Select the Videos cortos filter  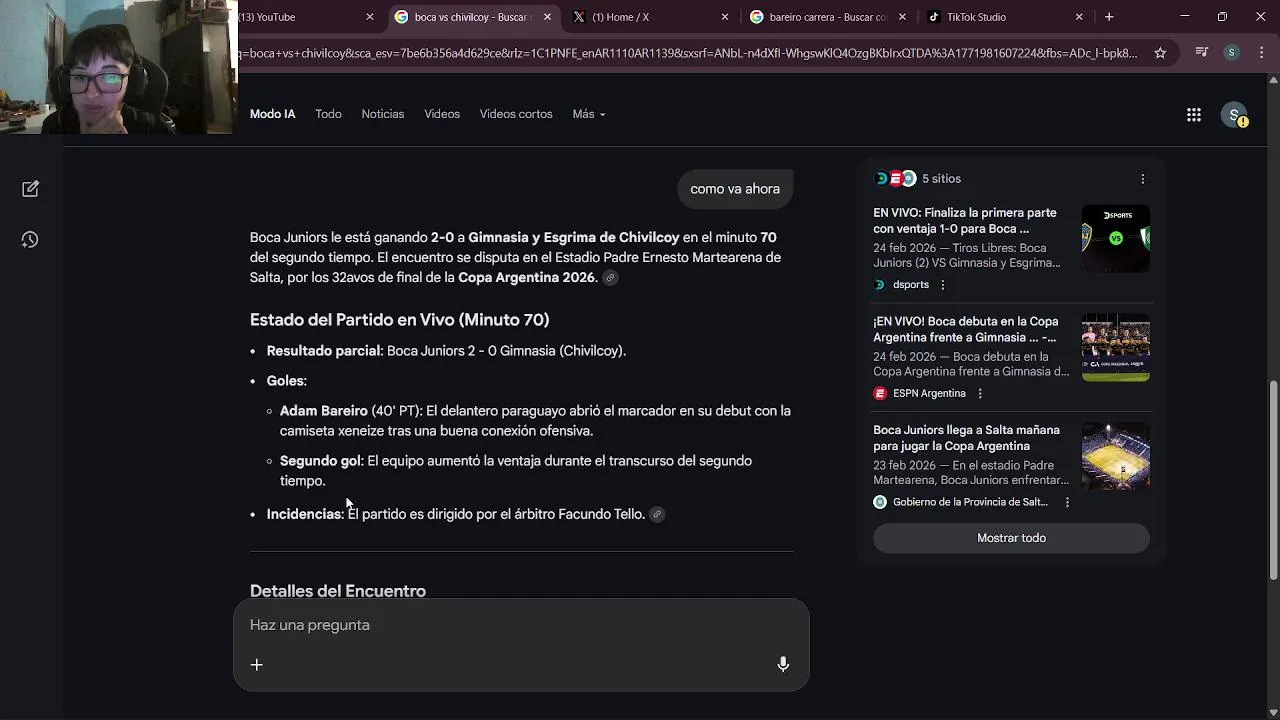(516, 114)
